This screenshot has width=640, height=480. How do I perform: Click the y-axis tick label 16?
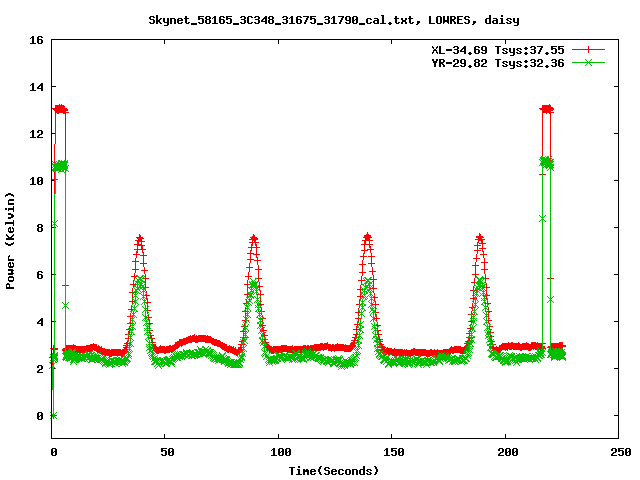point(36,40)
